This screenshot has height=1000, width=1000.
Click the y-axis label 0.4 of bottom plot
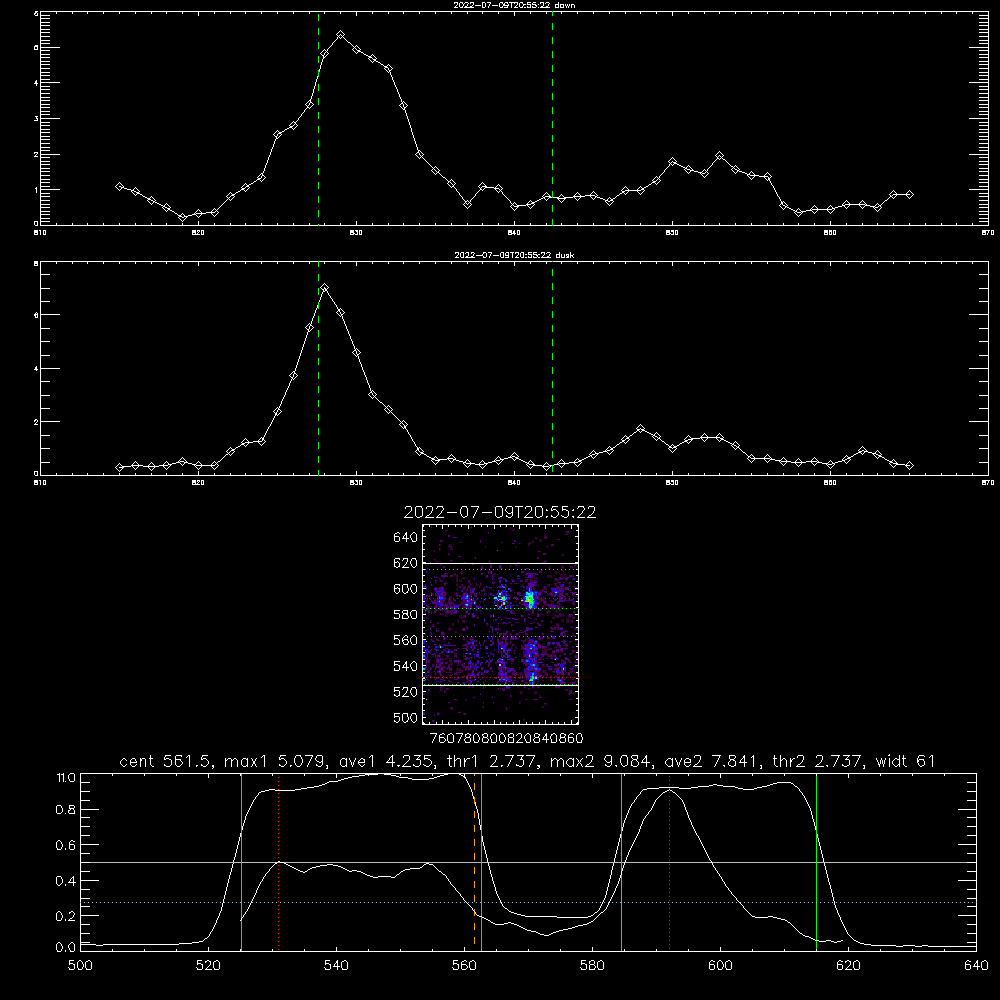point(66,881)
